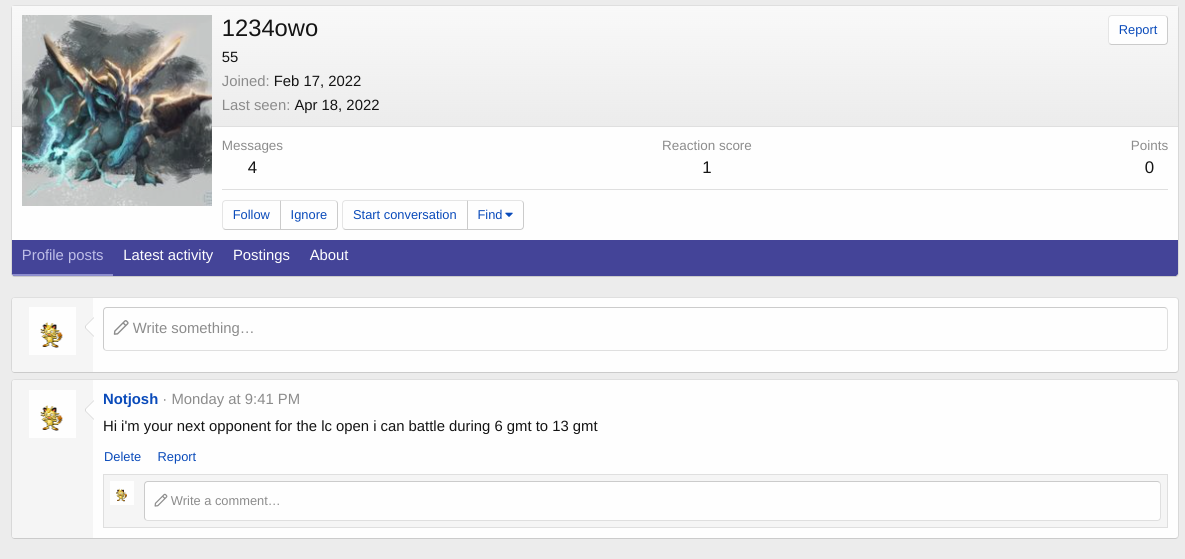Click the Report link under Notjosh's post
Image resolution: width=1185 pixels, height=559 pixels.
(176, 457)
